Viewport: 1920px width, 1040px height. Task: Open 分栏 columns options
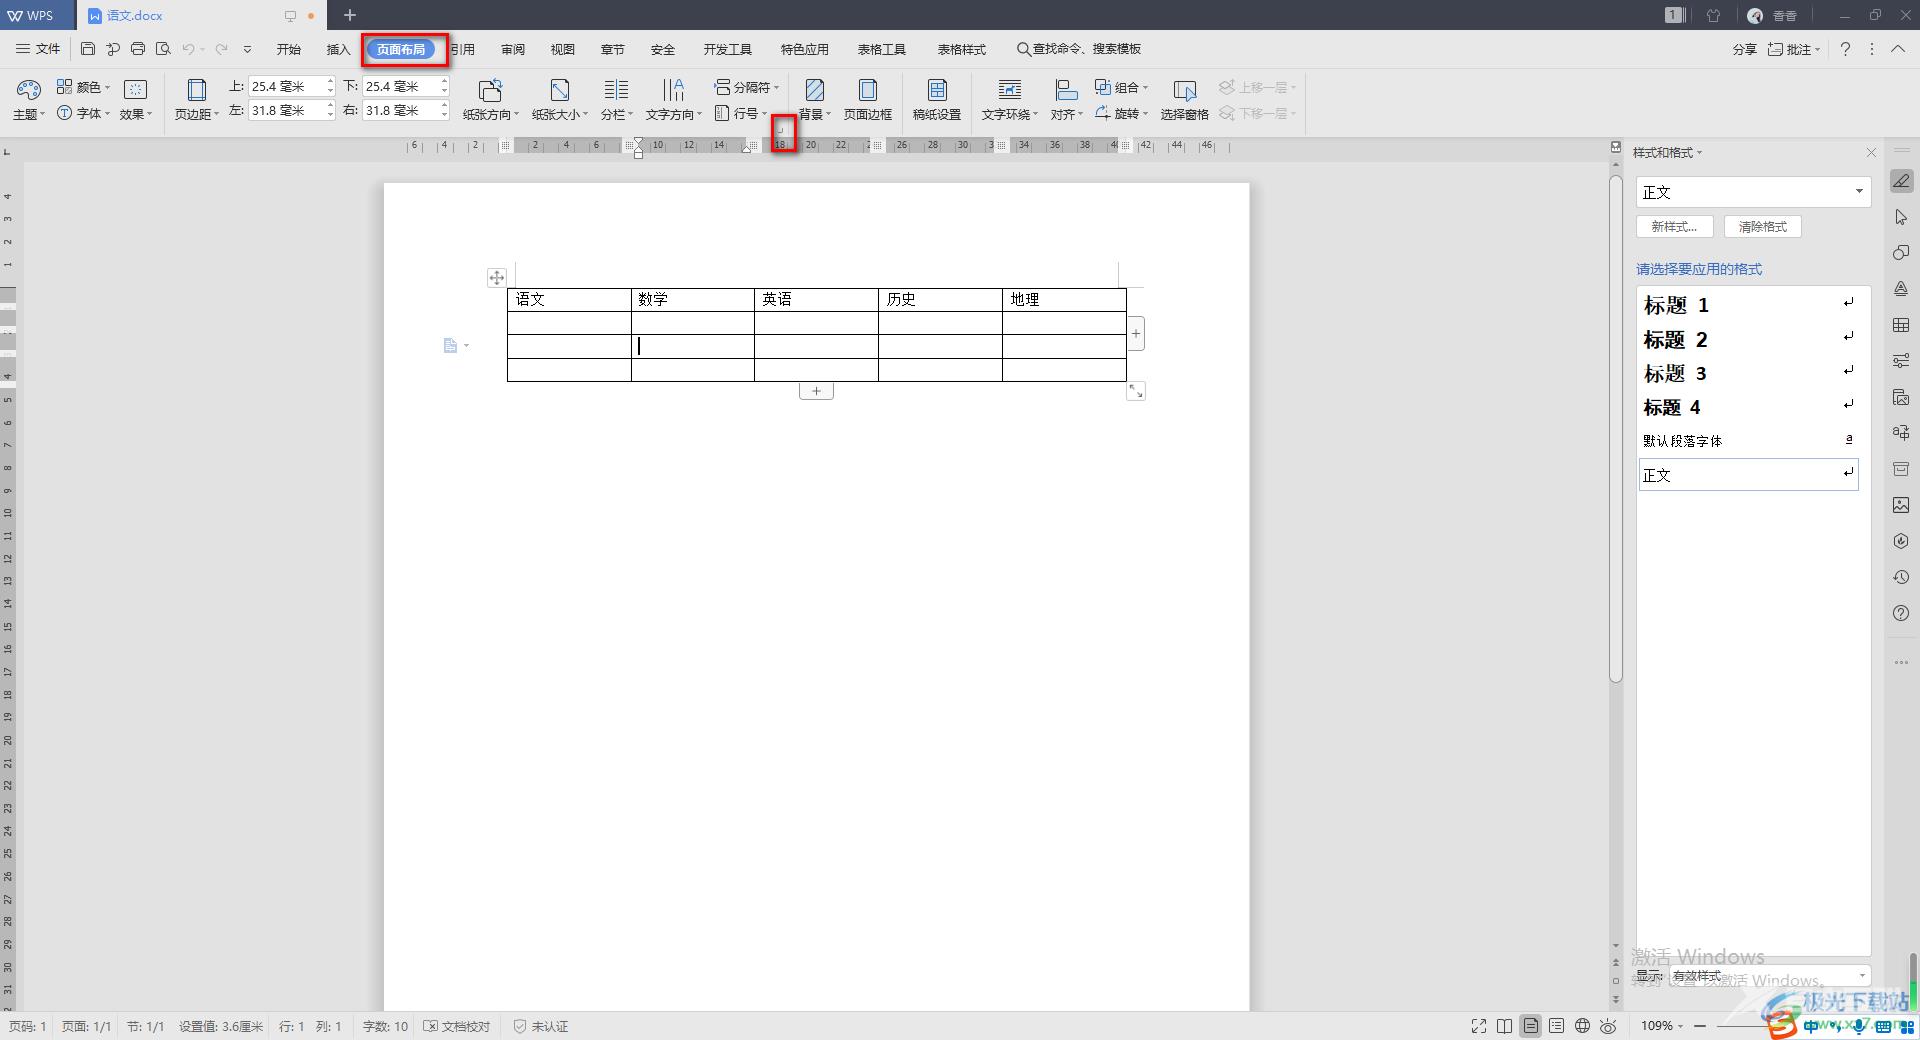[x=616, y=100]
